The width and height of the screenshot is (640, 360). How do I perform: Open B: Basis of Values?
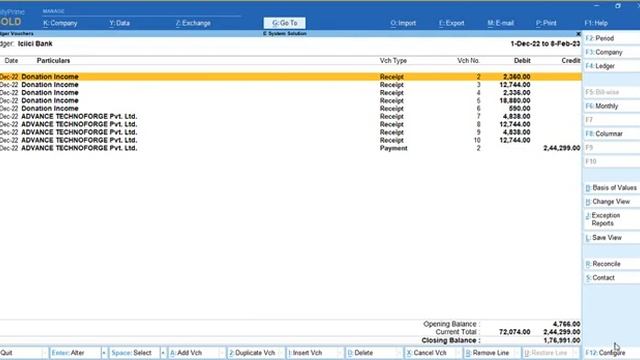pyautogui.click(x=611, y=188)
